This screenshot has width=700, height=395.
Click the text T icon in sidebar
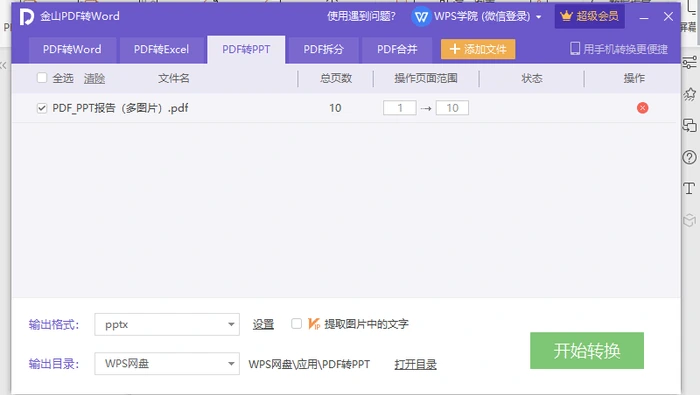(689, 188)
